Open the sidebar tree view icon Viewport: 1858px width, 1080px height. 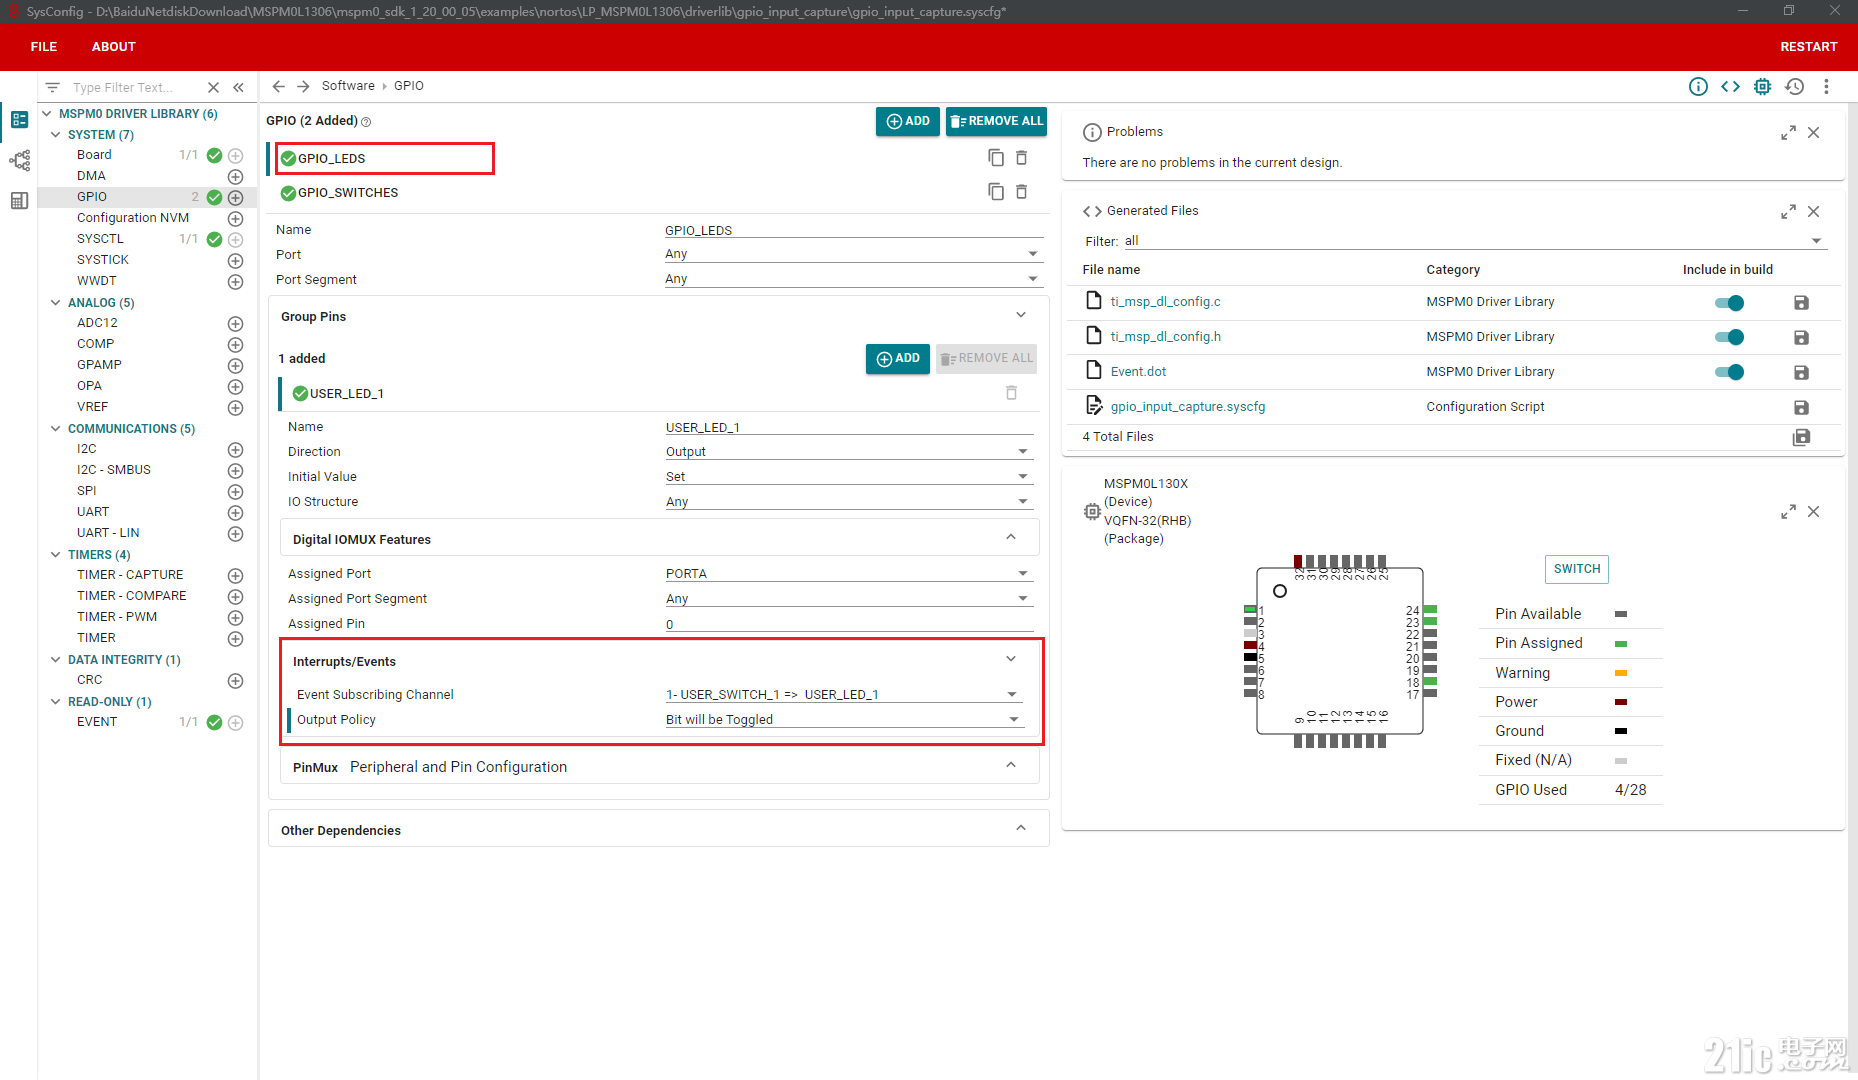coord(19,160)
